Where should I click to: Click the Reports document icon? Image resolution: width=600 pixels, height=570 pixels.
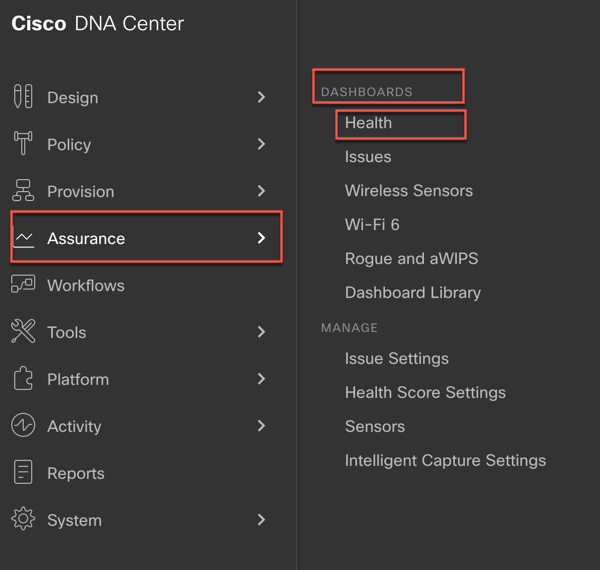click(23, 472)
